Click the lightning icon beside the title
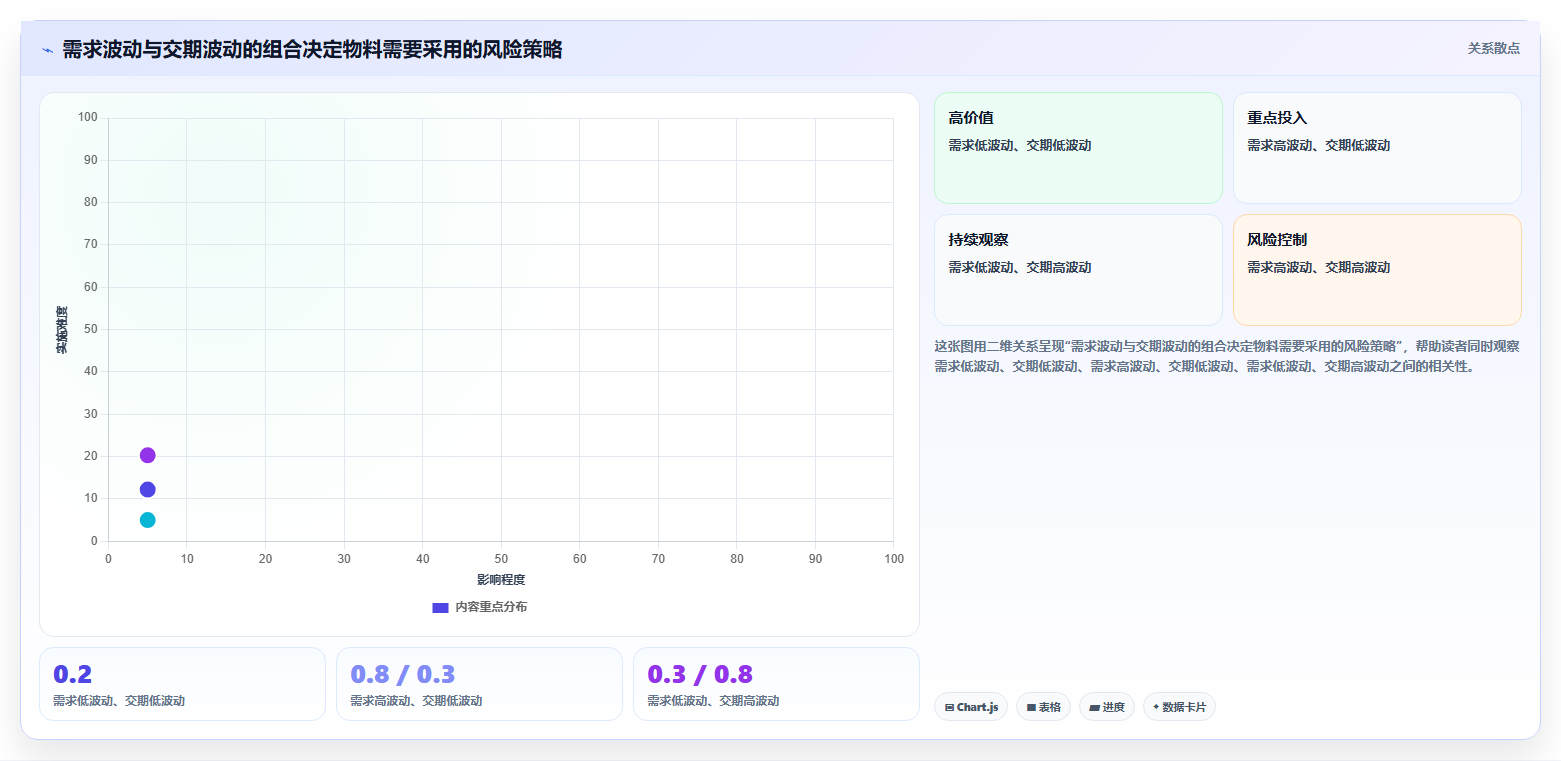This screenshot has width=1561, height=761. 47,50
